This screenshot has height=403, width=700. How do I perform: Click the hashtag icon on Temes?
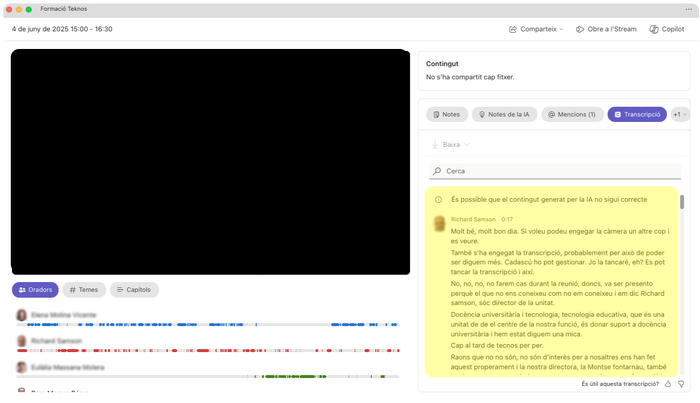pos(73,290)
